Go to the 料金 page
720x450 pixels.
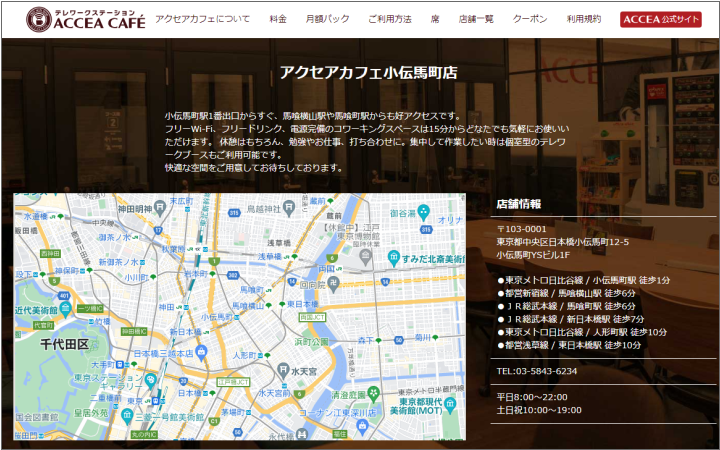278,19
